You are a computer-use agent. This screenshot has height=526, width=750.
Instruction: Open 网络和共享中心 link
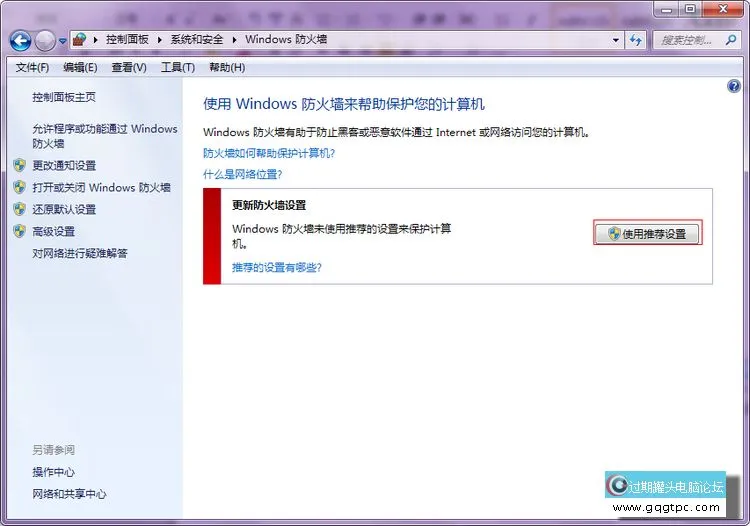69,494
